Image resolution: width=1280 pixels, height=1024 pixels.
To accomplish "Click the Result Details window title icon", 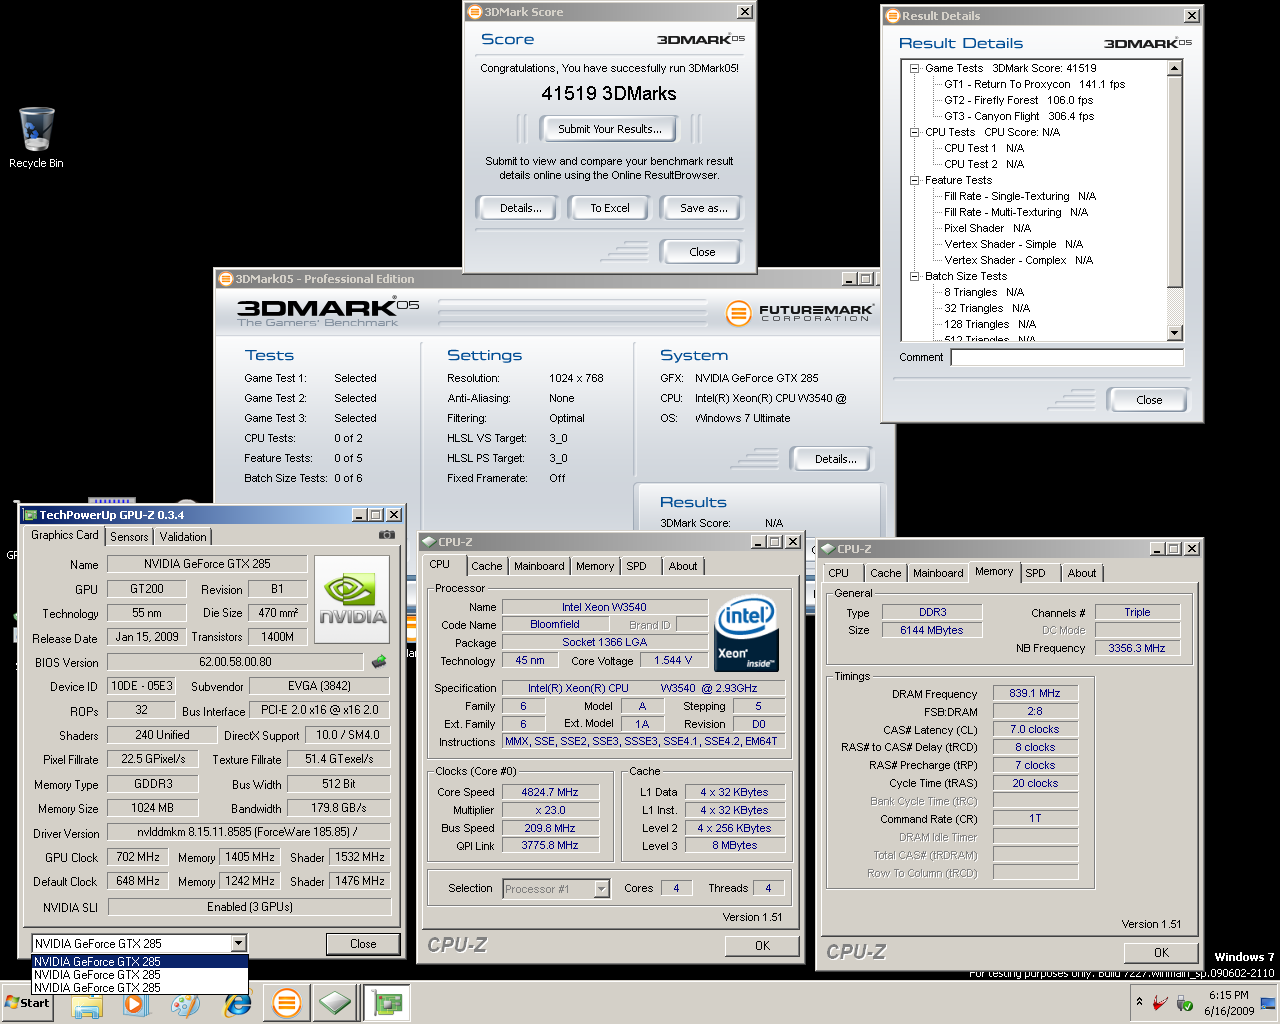I will [893, 16].
